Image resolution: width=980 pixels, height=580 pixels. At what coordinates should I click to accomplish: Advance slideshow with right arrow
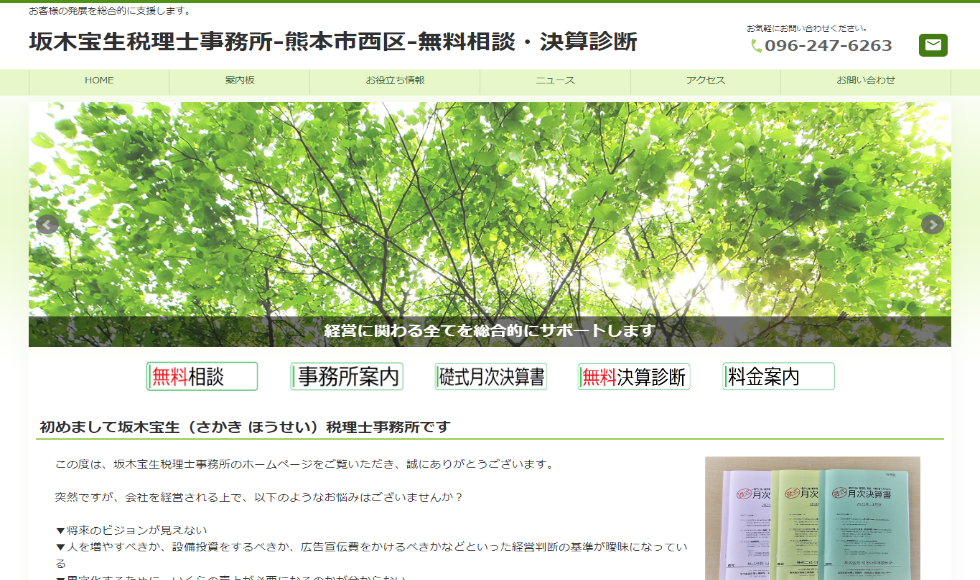point(932,224)
